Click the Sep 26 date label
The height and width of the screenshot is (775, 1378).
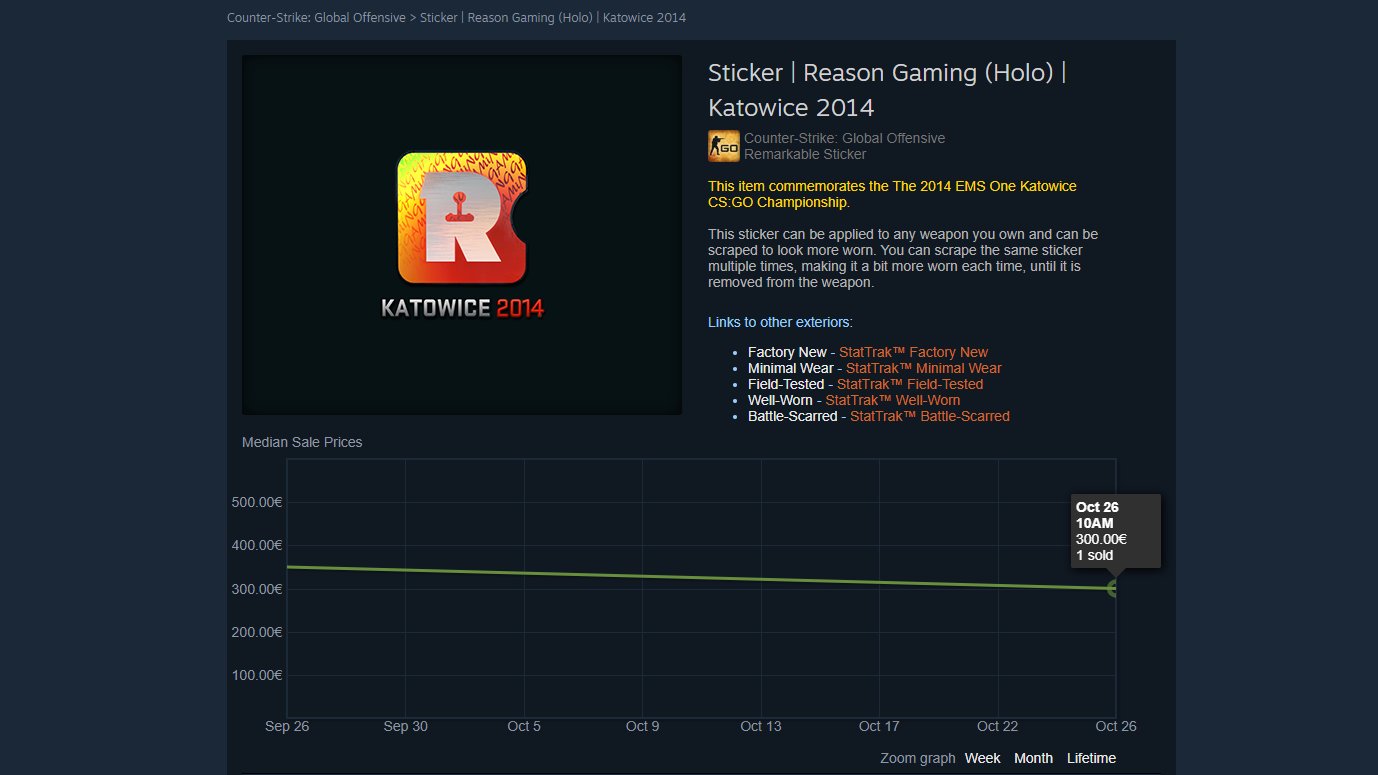tap(287, 726)
